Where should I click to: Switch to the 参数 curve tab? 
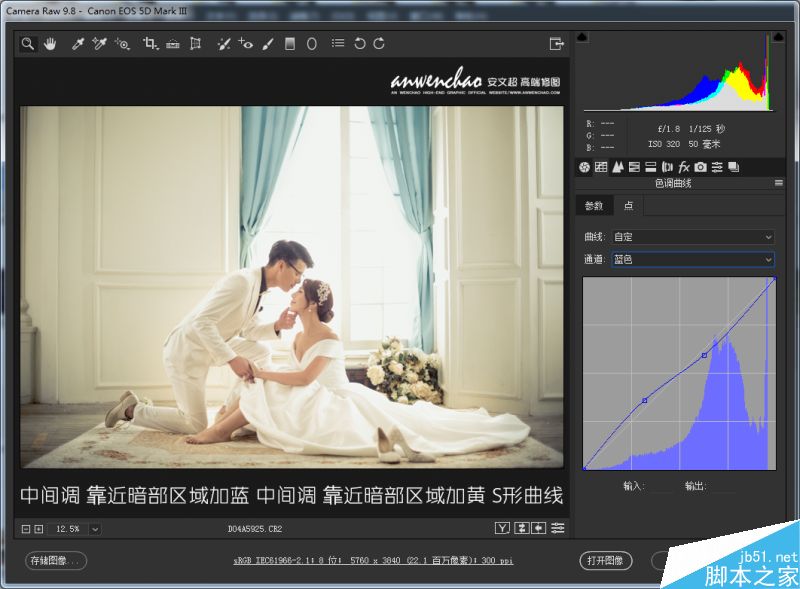tap(594, 206)
